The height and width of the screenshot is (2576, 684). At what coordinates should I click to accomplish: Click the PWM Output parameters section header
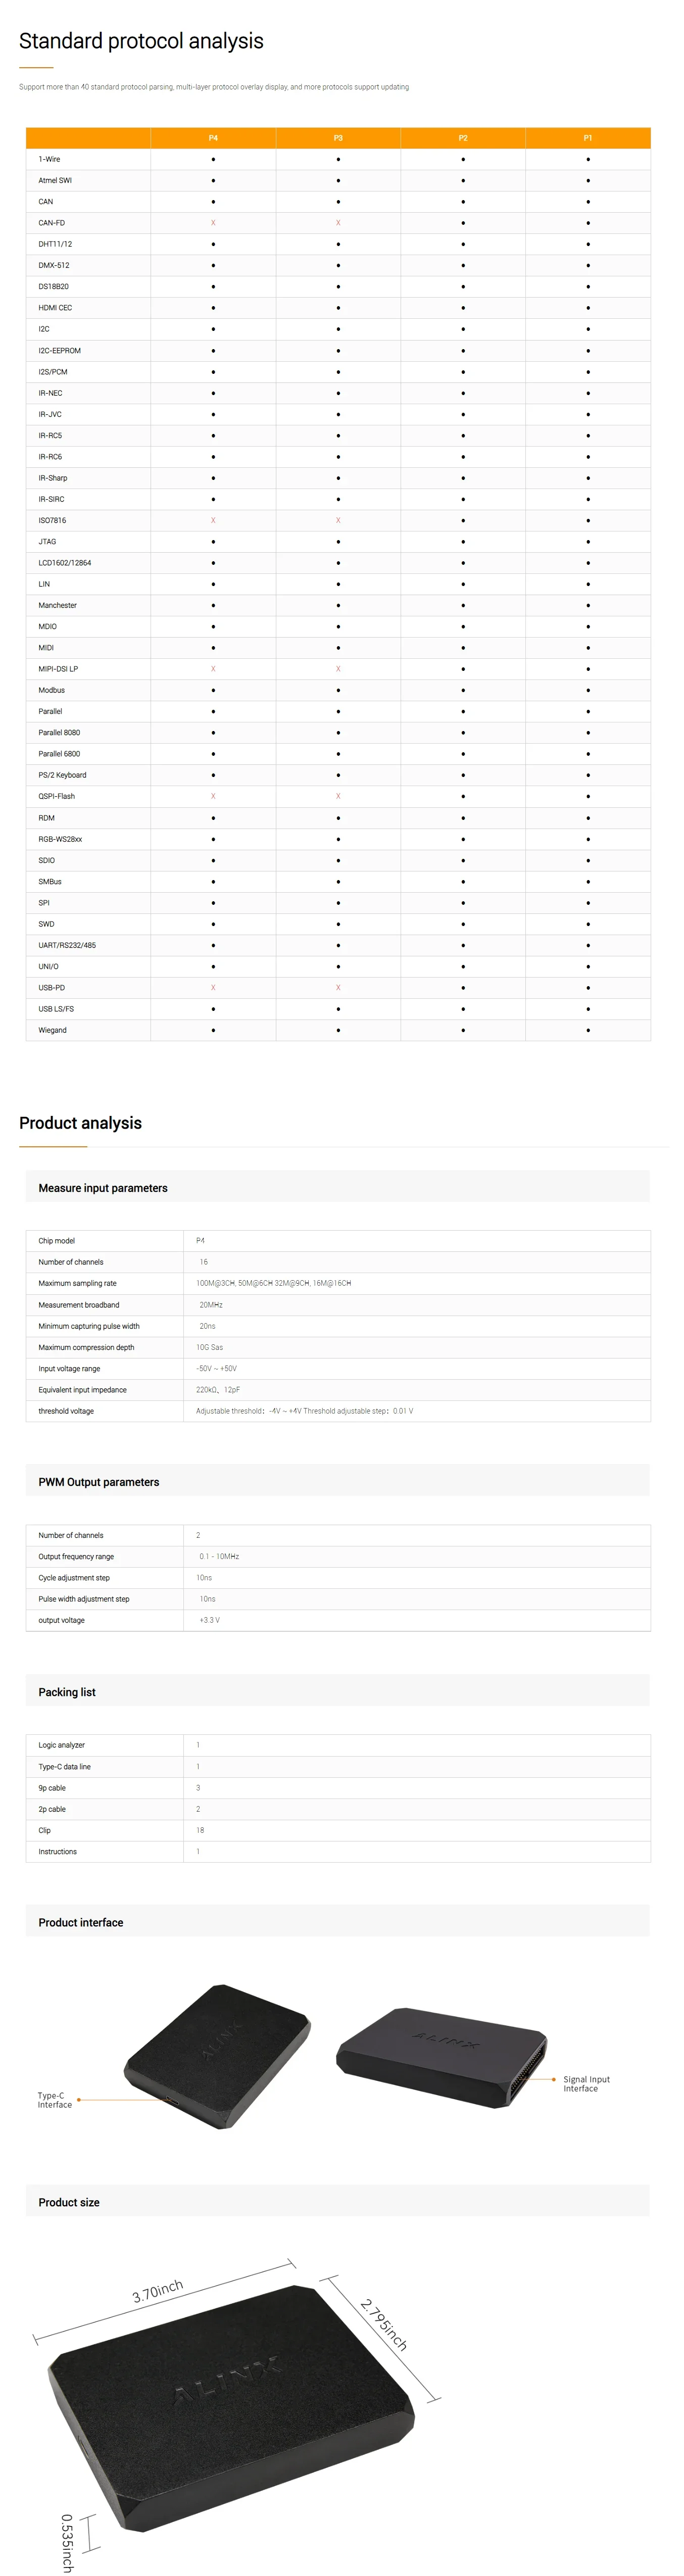click(x=99, y=1482)
